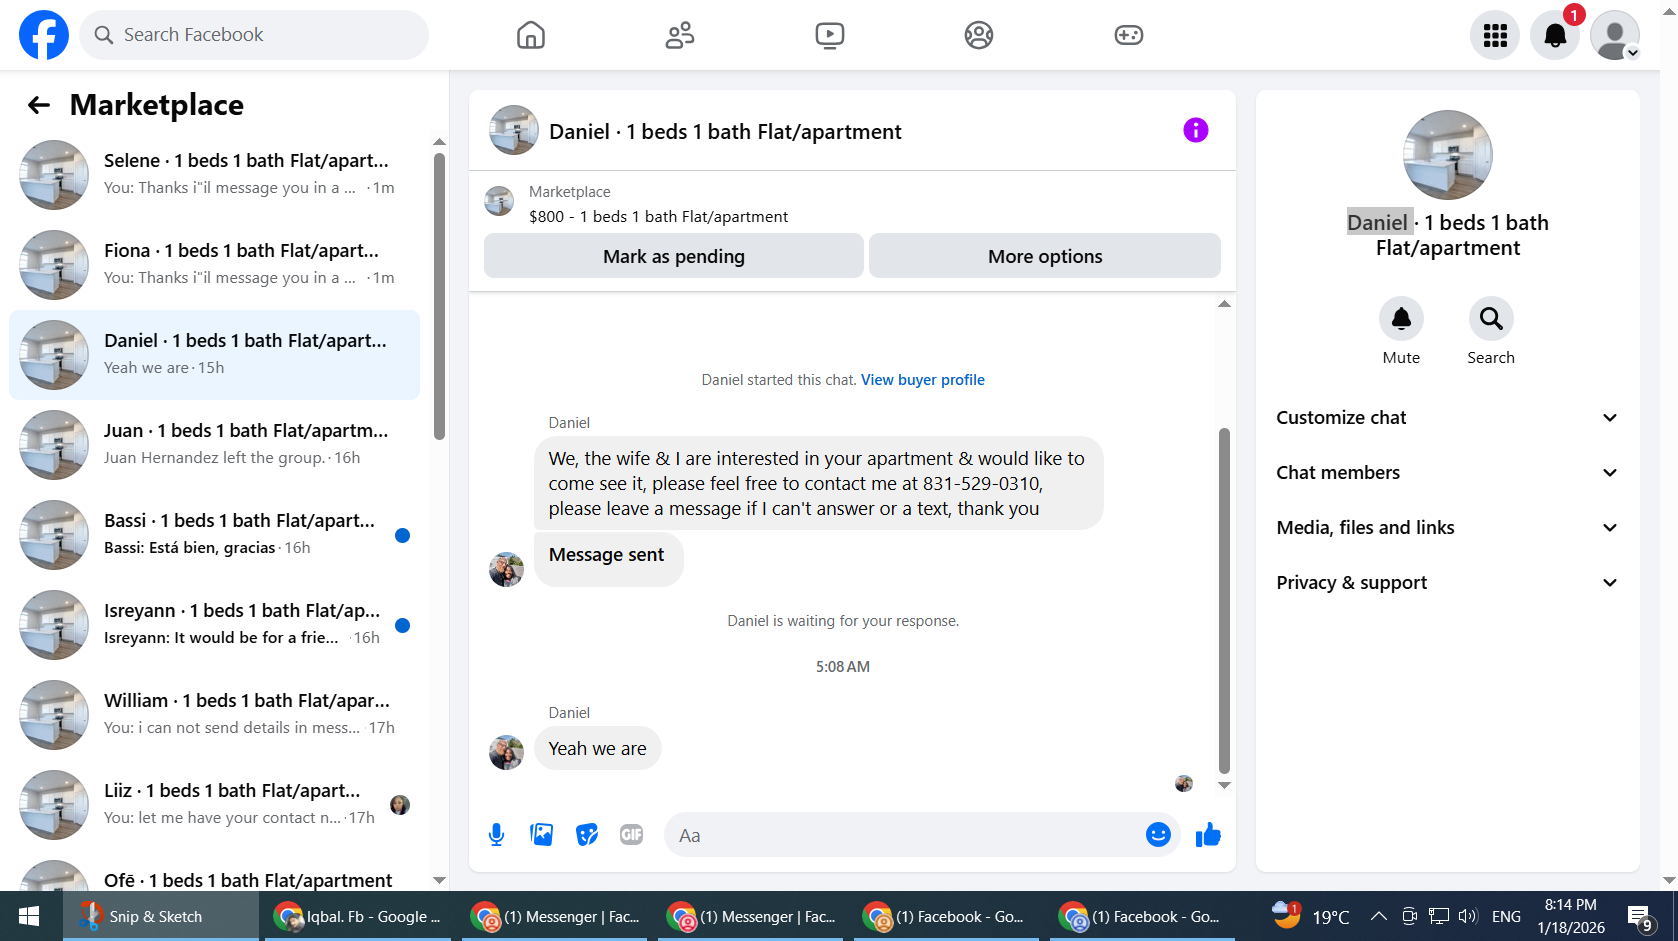Expand Privacy & support section
Image resolution: width=1678 pixels, height=941 pixels.
click(1447, 583)
